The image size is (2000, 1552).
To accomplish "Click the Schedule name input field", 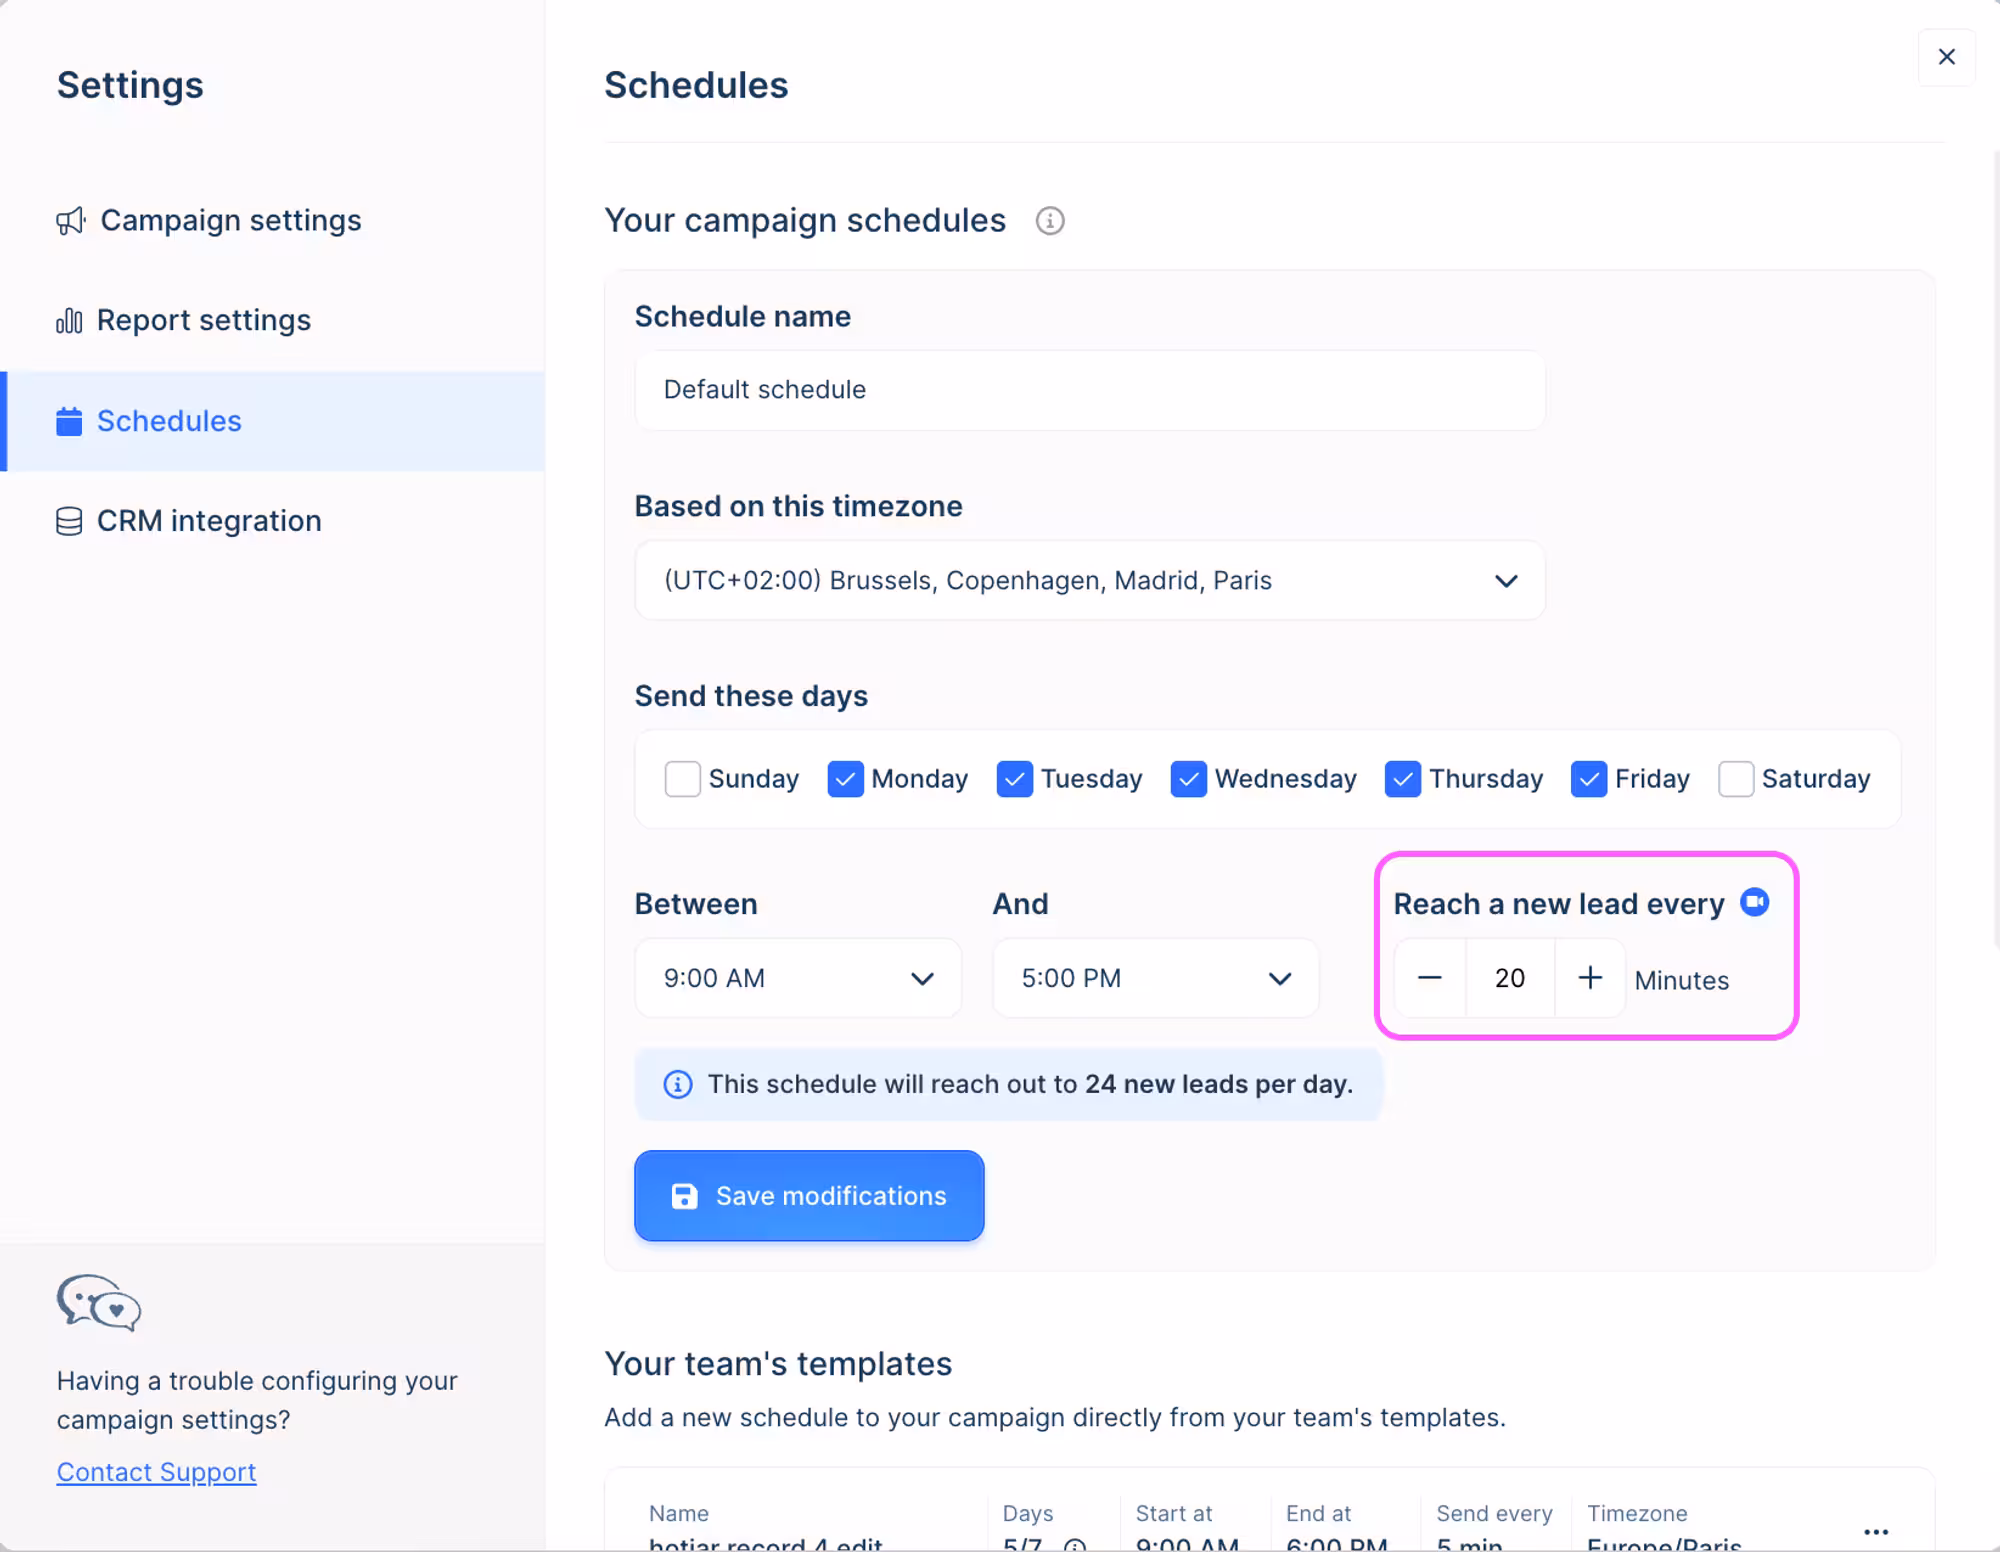I will (x=1089, y=390).
